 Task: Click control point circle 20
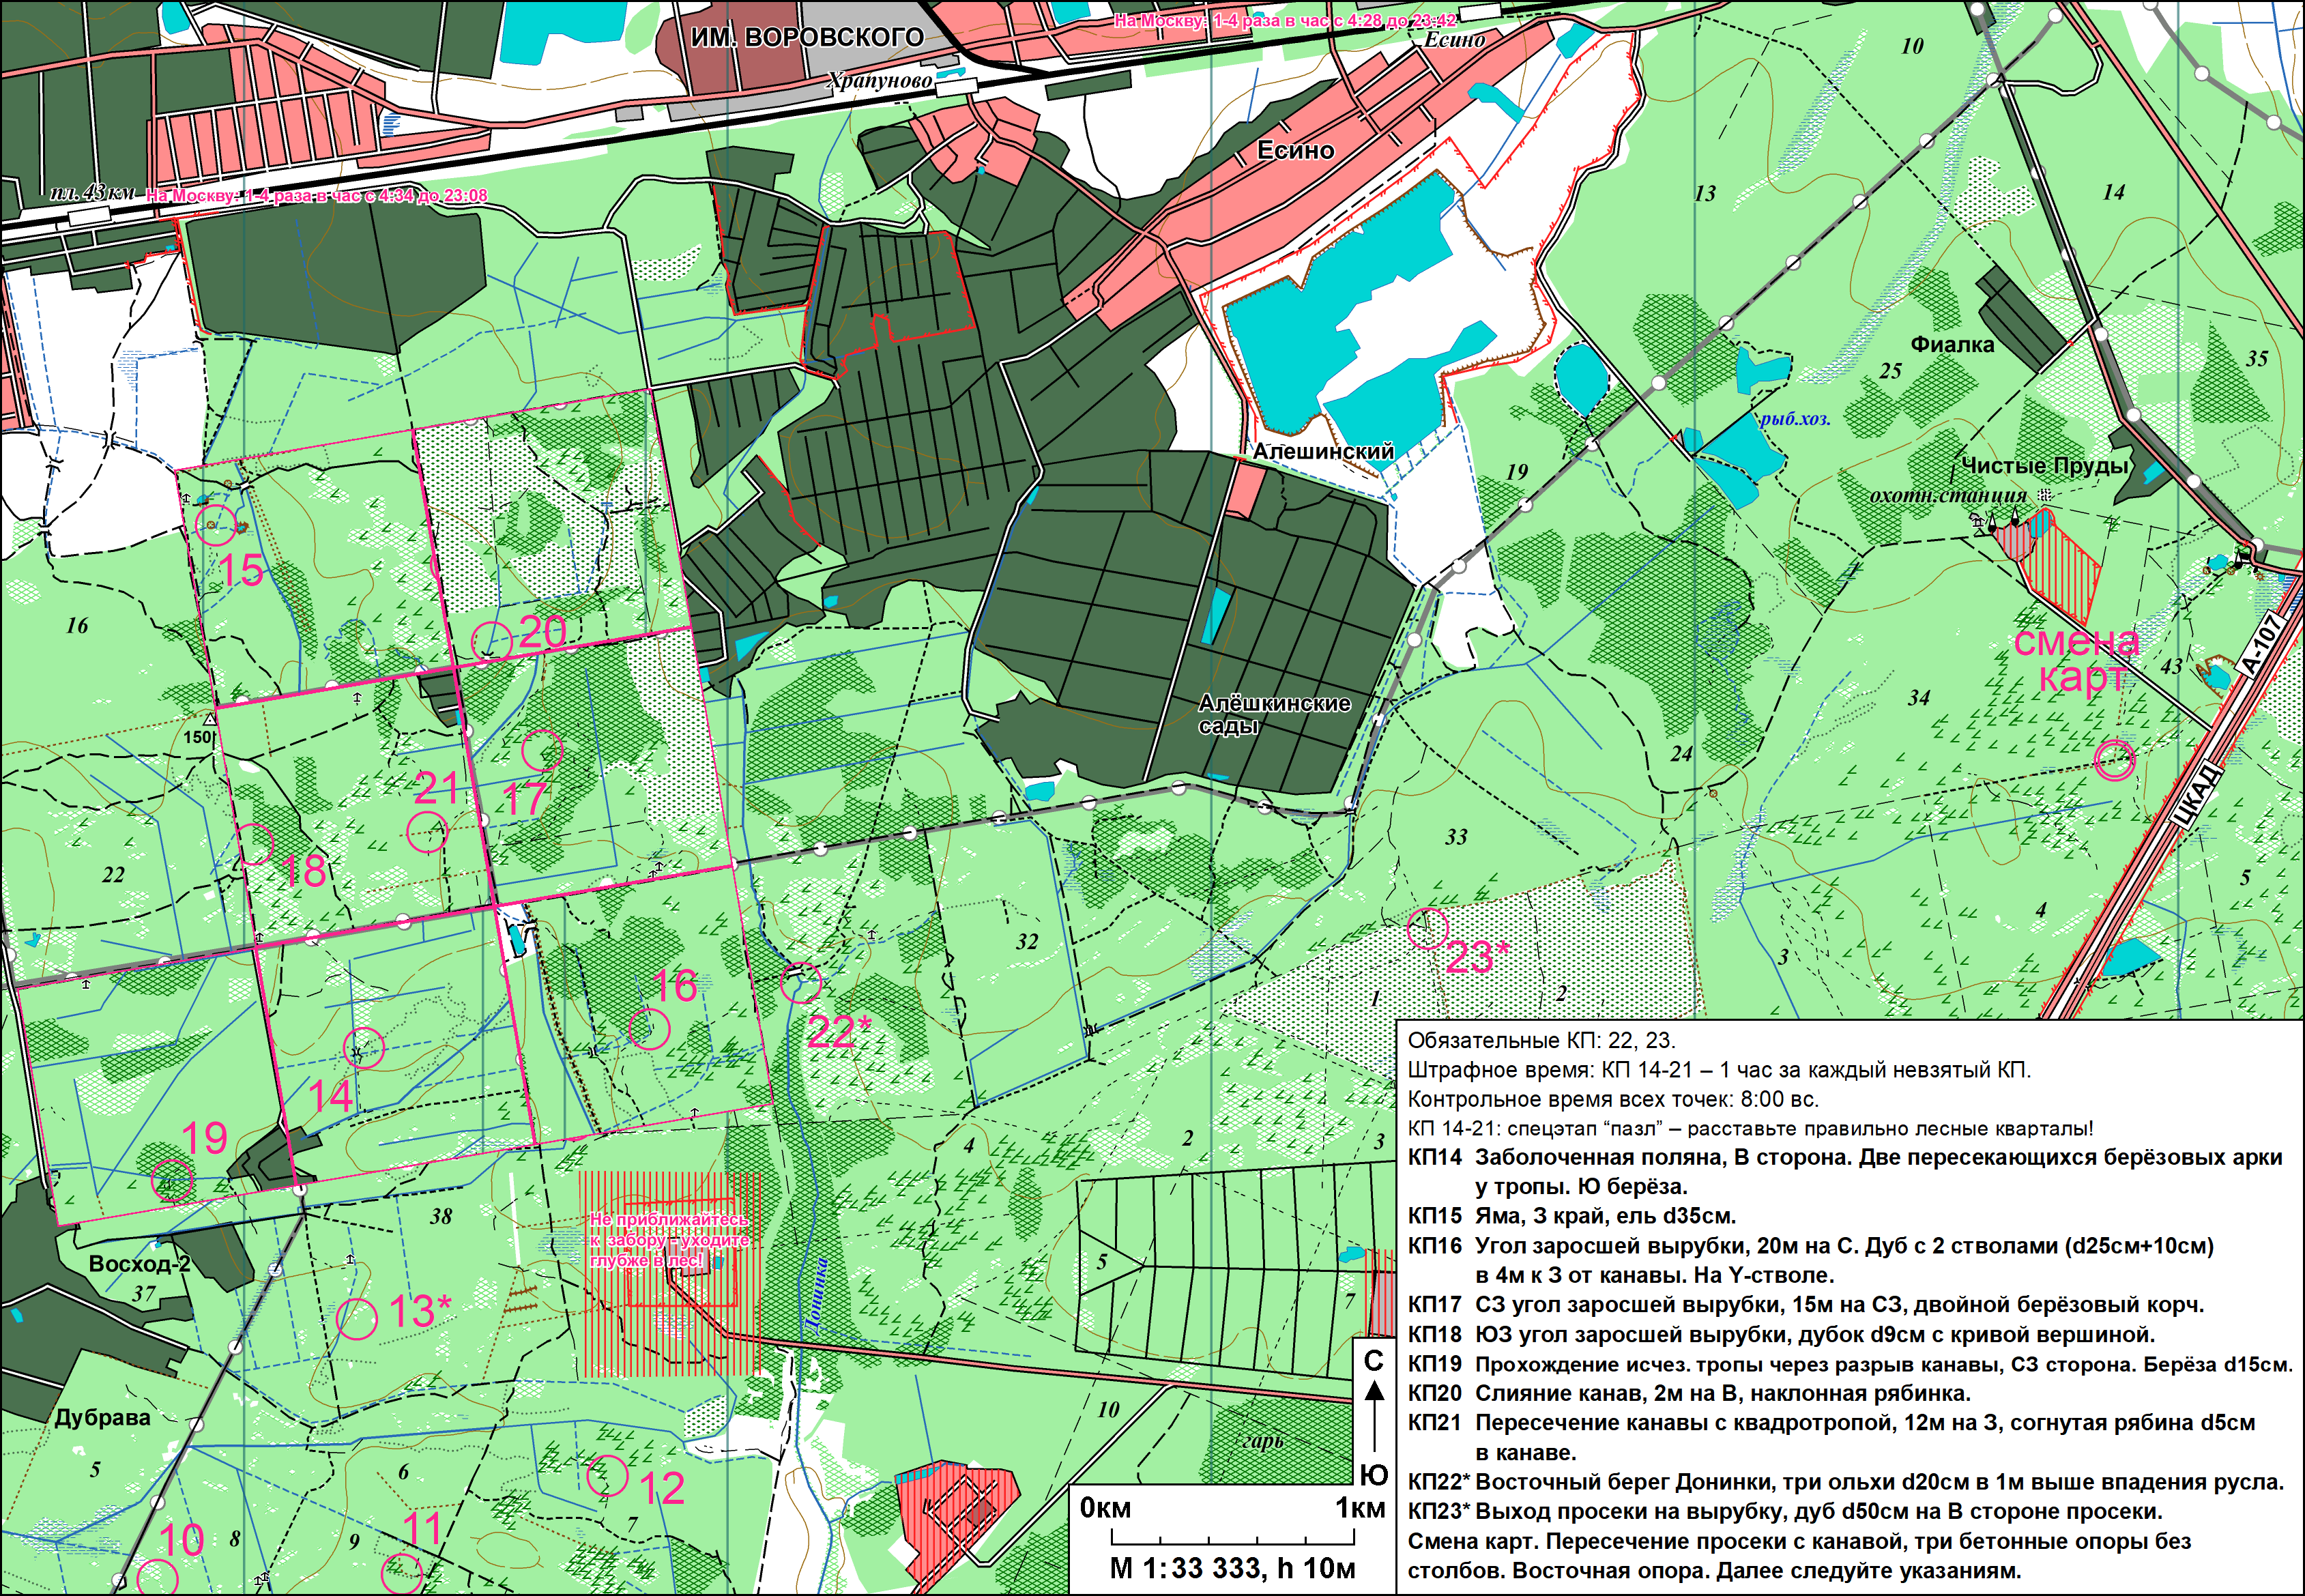coord(491,643)
